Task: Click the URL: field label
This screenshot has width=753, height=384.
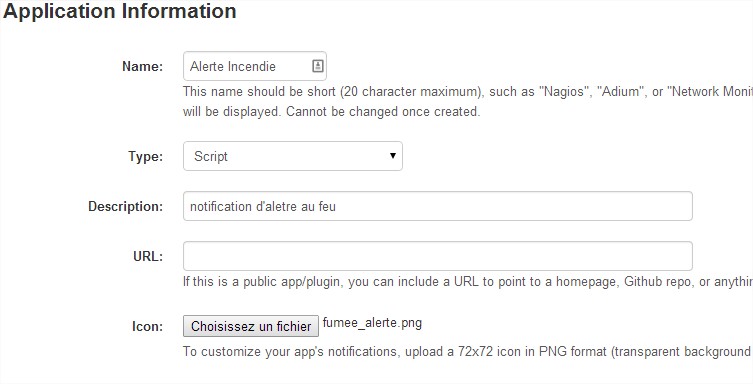Action: click(148, 256)
